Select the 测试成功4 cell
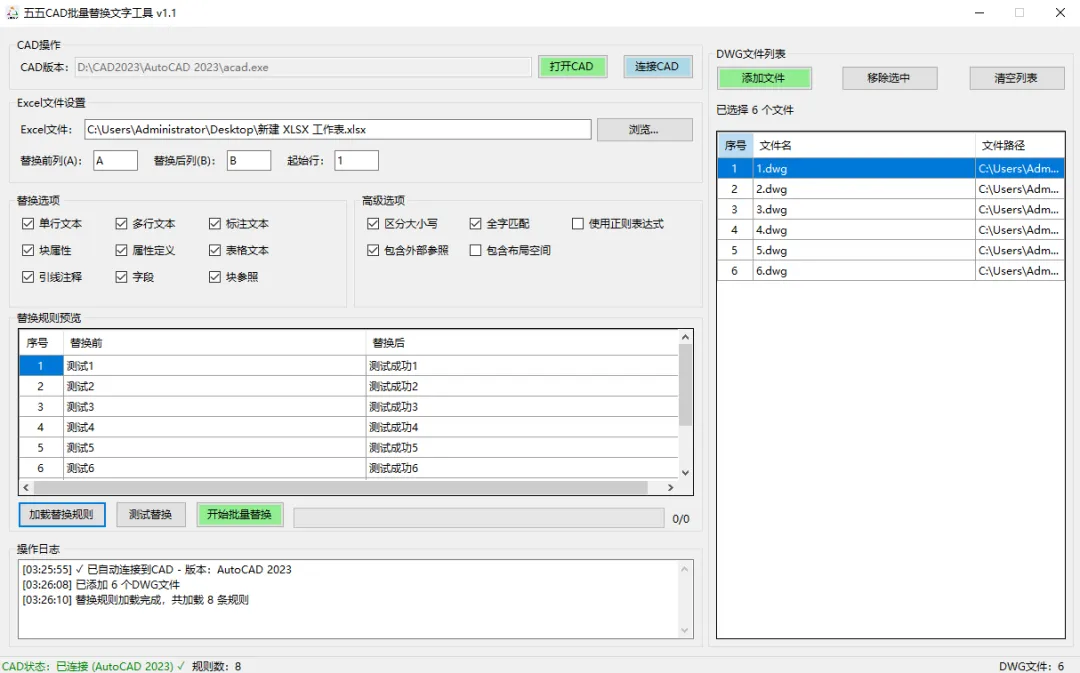Image resolution: width=1080 pixels, height=673 pixels. click(522, 427)
